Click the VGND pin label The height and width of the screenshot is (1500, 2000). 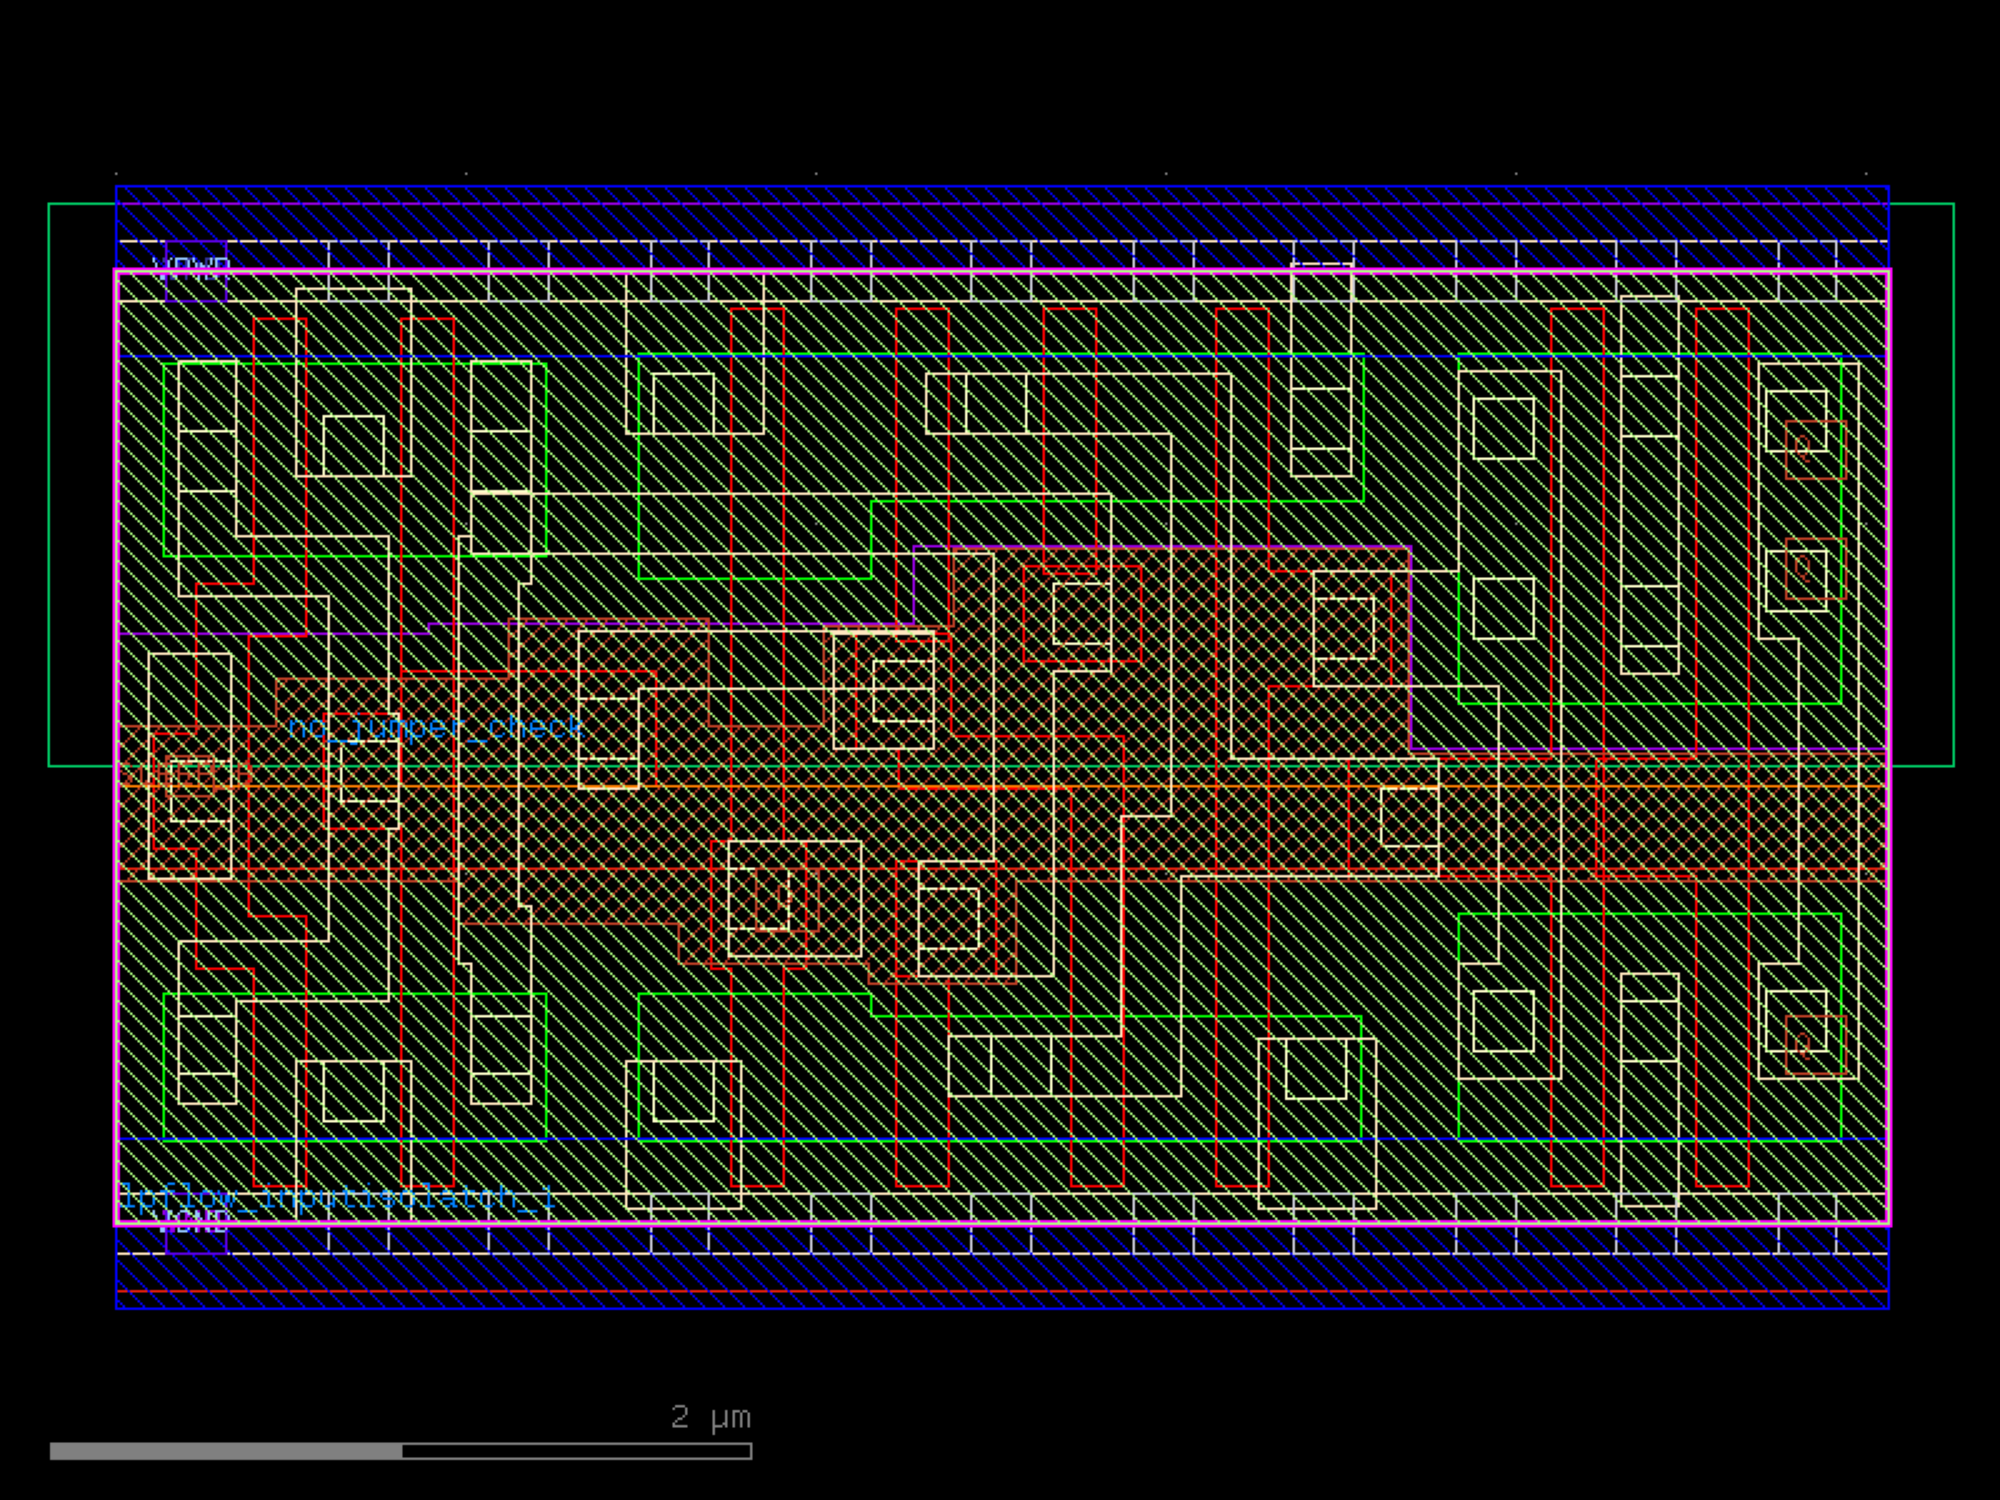click(x=194, y=1220)
